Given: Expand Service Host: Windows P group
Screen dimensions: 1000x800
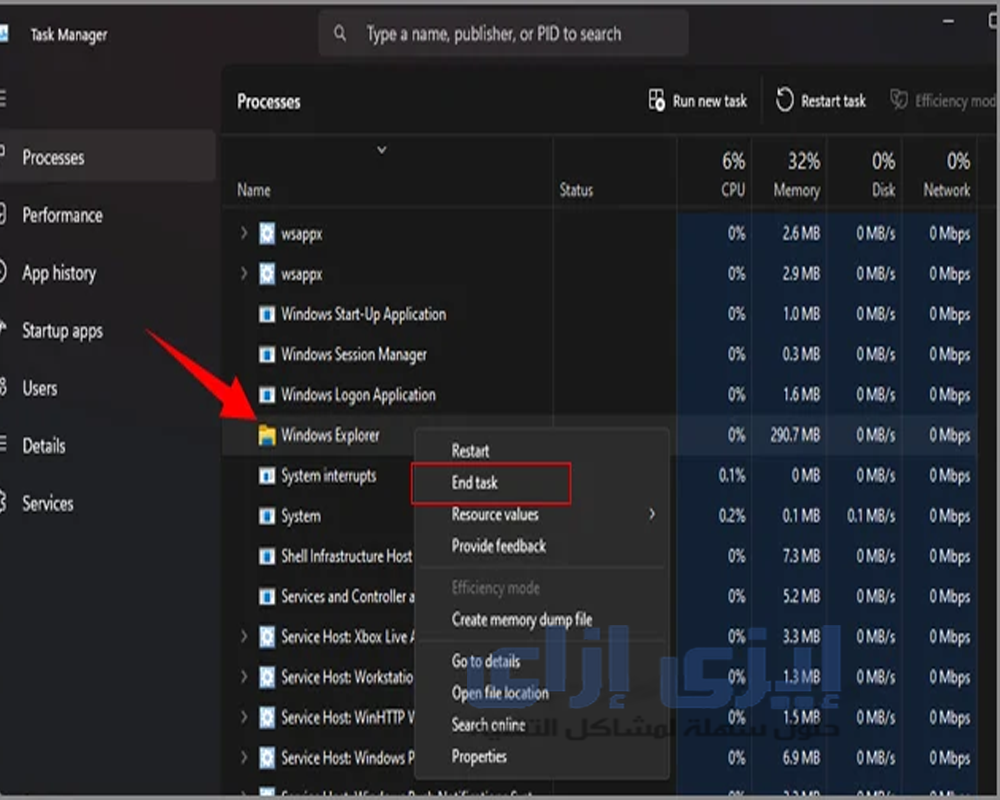Looking at the screenshot, I should click(x=244, y=758).
